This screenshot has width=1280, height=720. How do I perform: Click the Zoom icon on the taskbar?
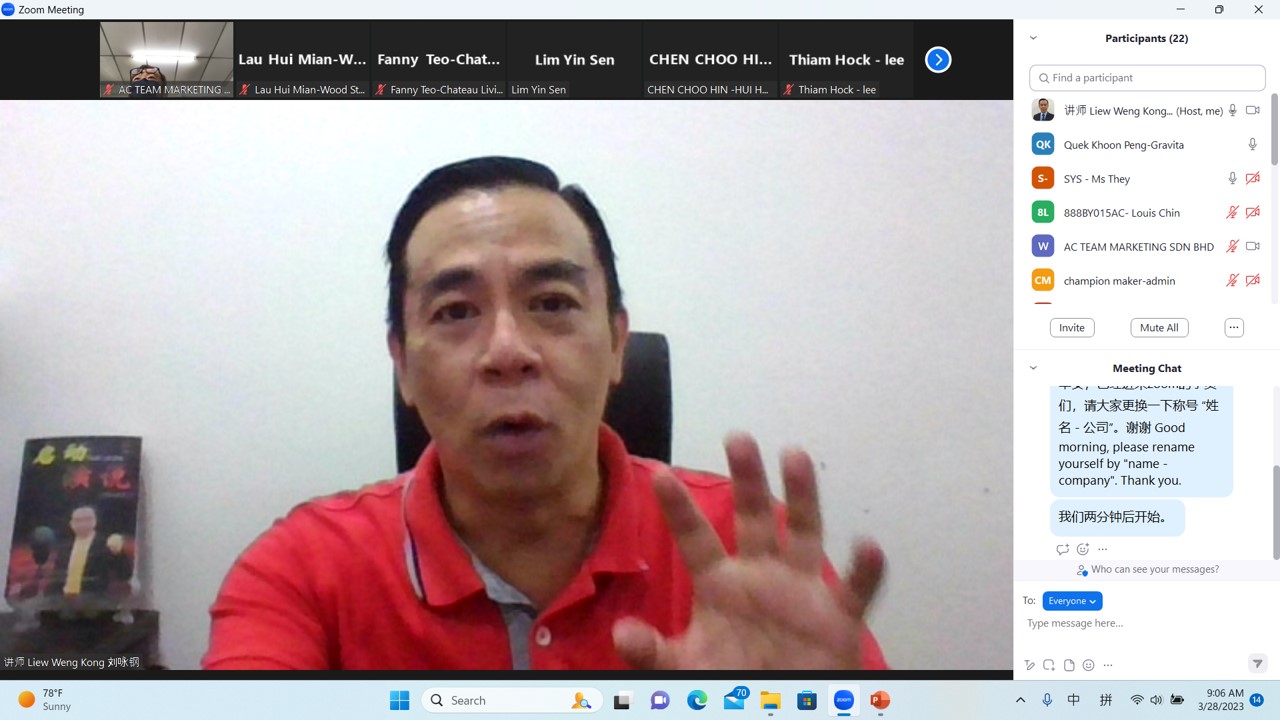(x=844, y=700)
